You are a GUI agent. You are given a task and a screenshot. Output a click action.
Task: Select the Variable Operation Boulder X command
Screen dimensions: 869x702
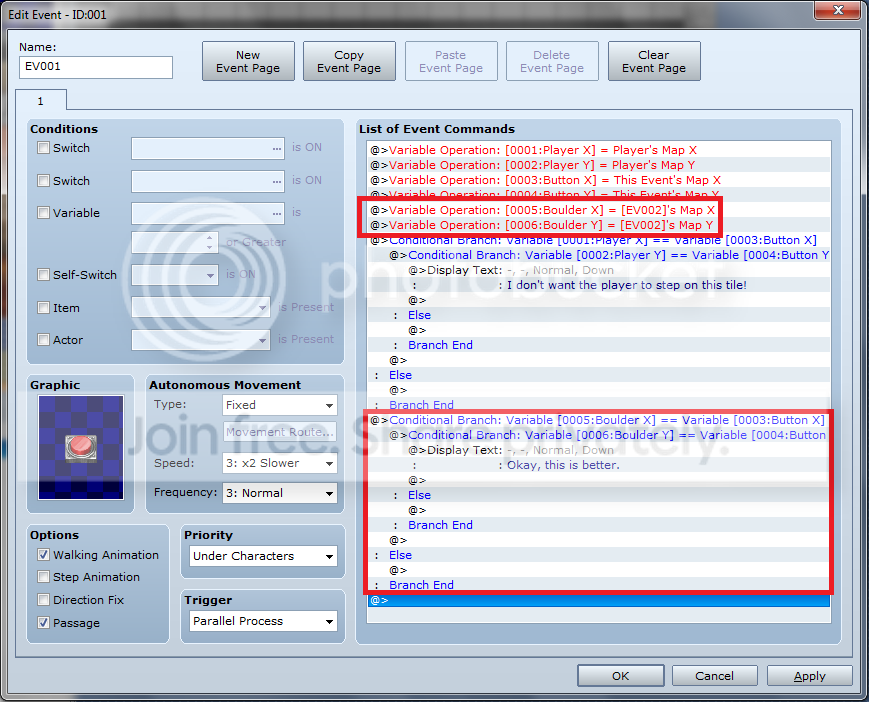599,210
